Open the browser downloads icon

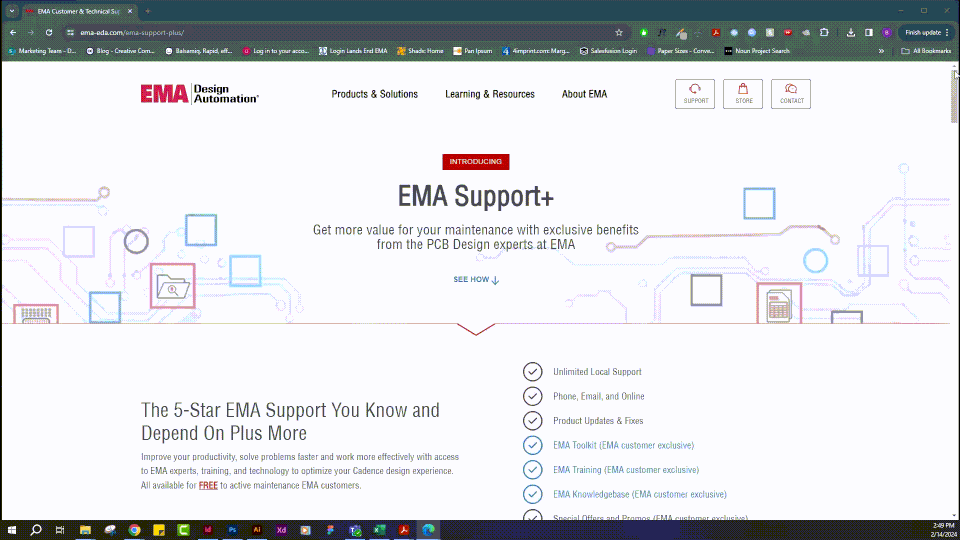(850, 32)
